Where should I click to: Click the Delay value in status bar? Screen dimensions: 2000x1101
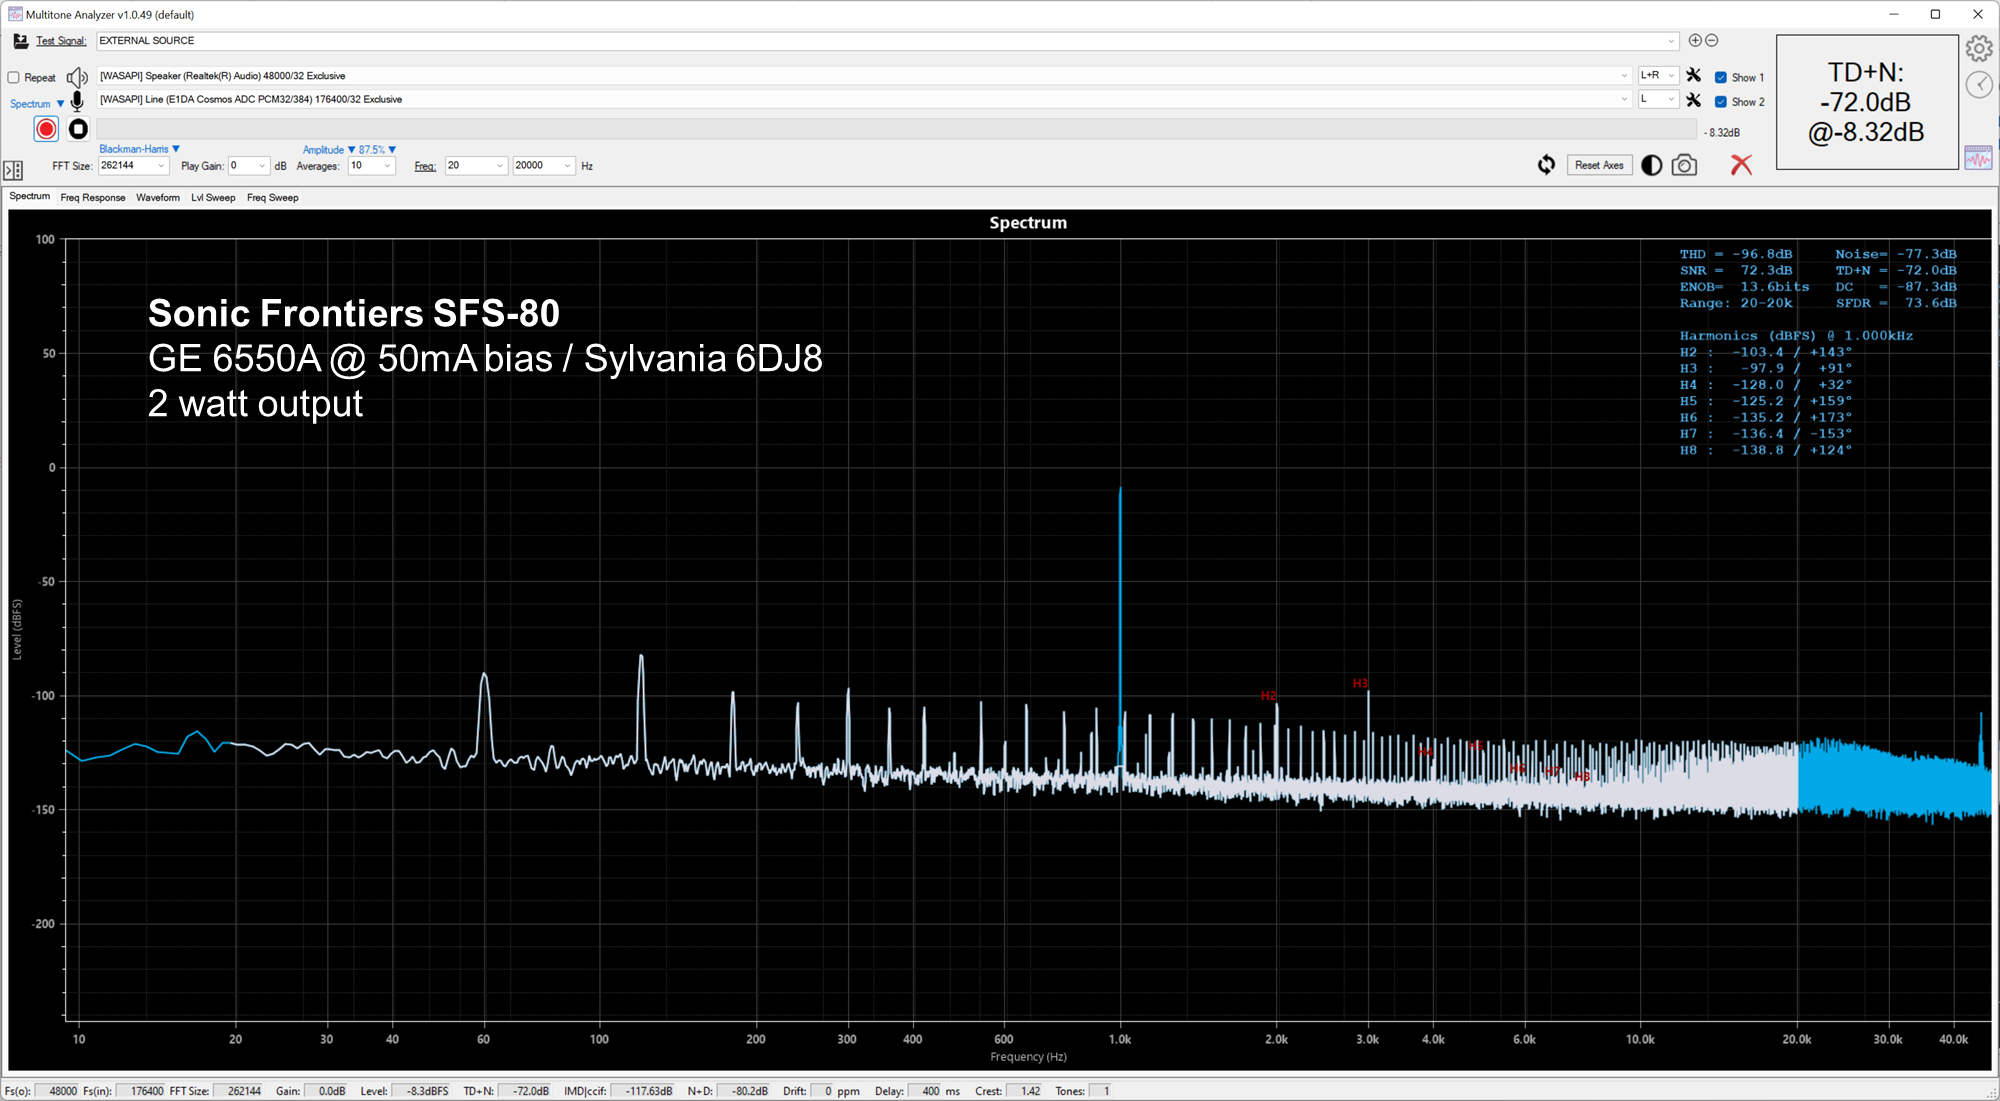[925, 1091]
